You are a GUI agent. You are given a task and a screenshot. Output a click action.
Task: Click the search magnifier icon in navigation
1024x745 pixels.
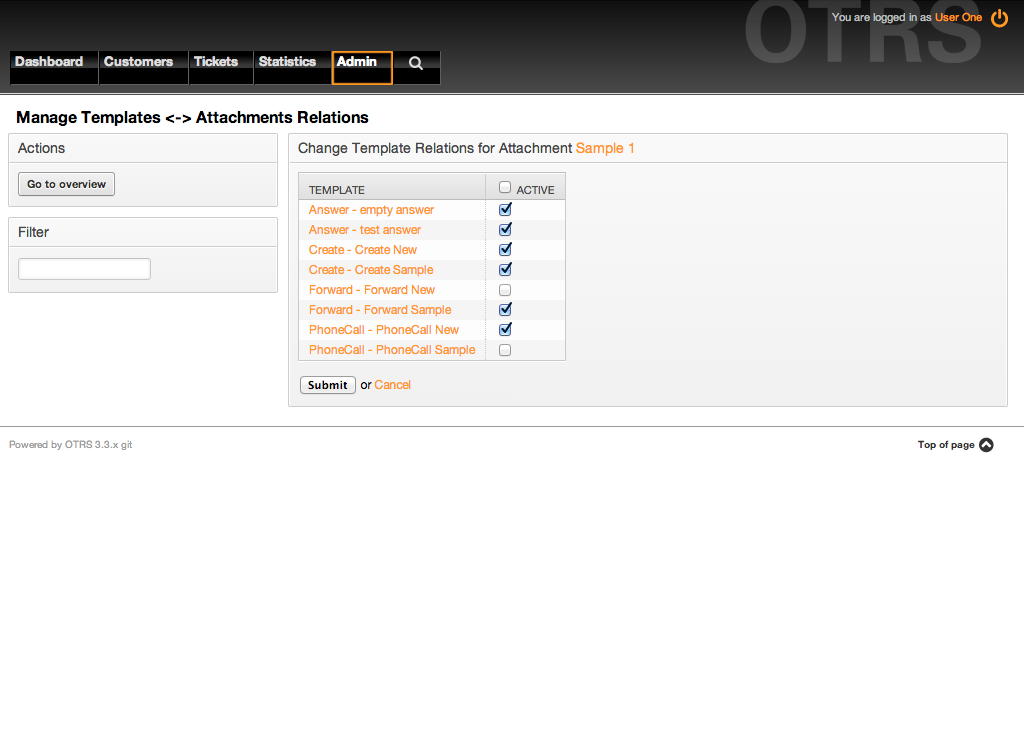point(416,63)
